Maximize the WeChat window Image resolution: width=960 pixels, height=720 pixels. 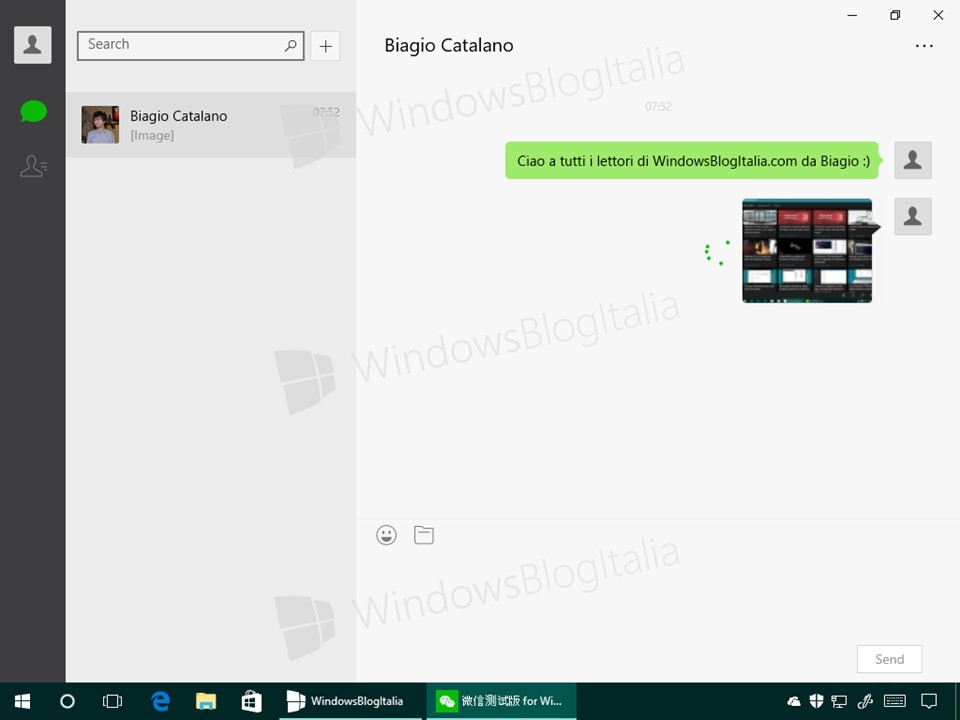pos(894,15)
